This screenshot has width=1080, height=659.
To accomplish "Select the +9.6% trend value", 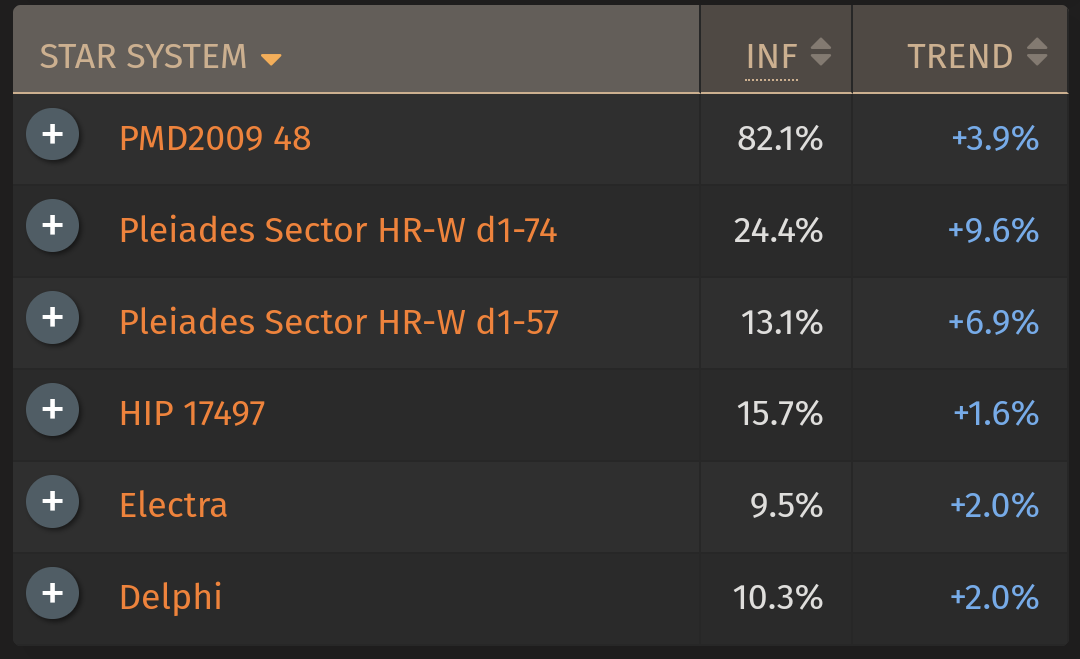I will [993, 230].
